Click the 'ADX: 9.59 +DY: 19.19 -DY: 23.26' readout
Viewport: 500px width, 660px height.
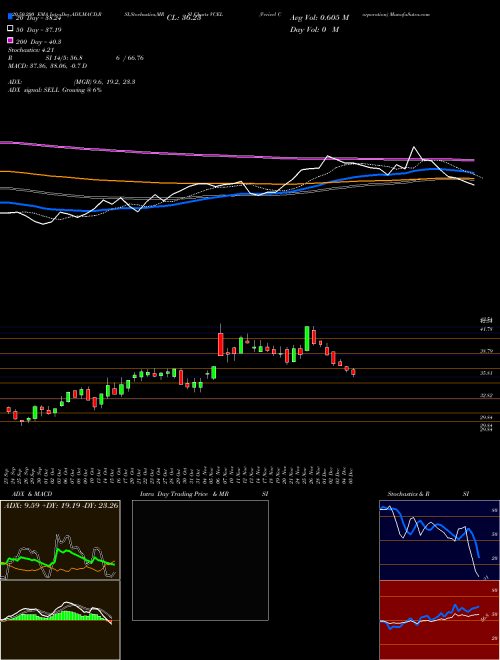pyautogui.click(x=61, y=506)
